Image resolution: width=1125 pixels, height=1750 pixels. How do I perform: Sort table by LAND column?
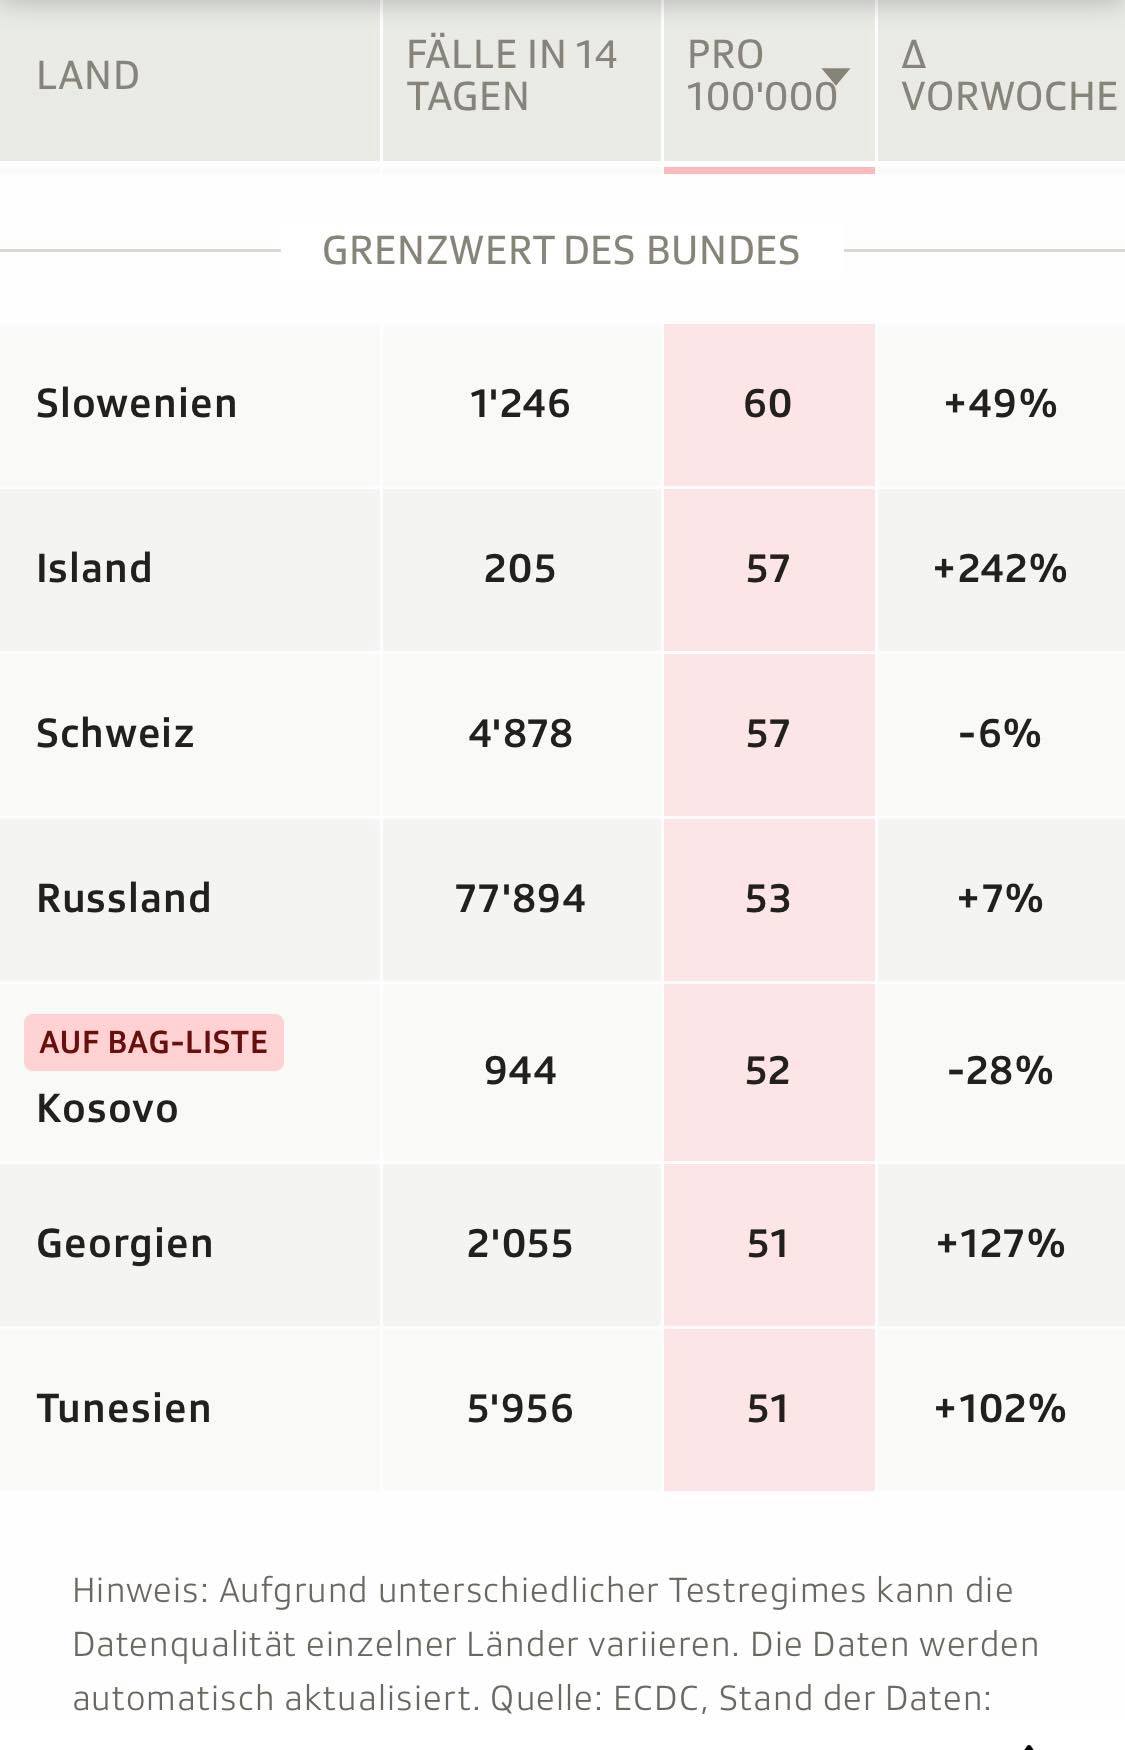click(x=88, y=76)
